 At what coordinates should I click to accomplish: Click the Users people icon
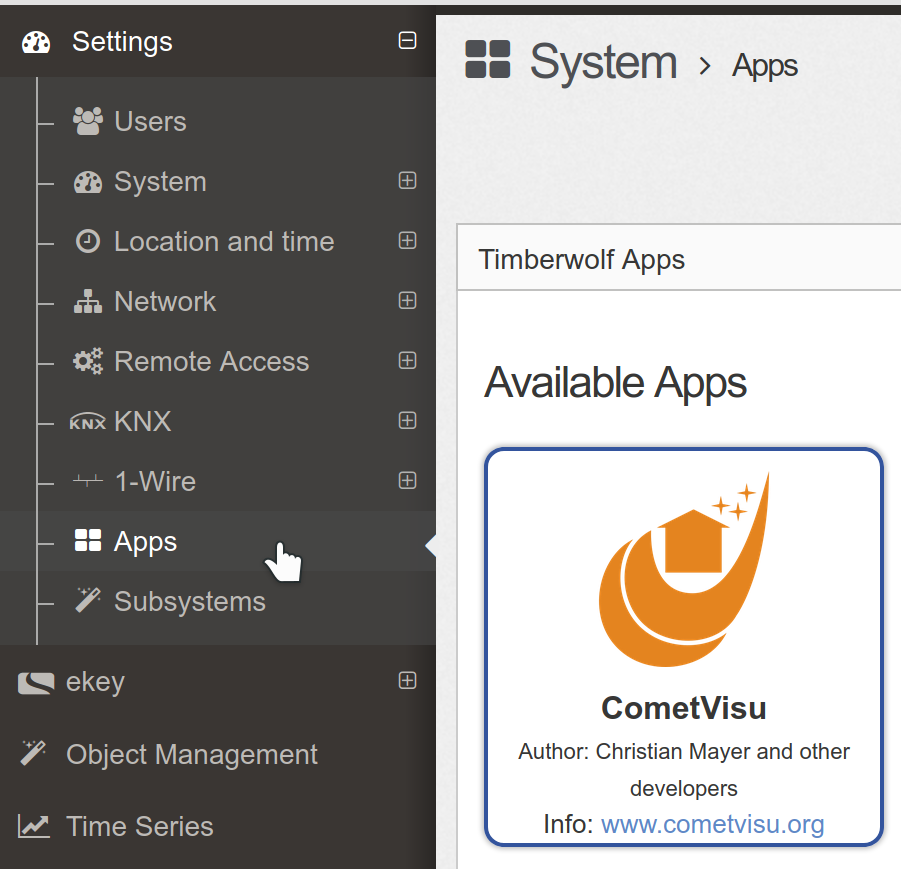click(x=88, y=121)
